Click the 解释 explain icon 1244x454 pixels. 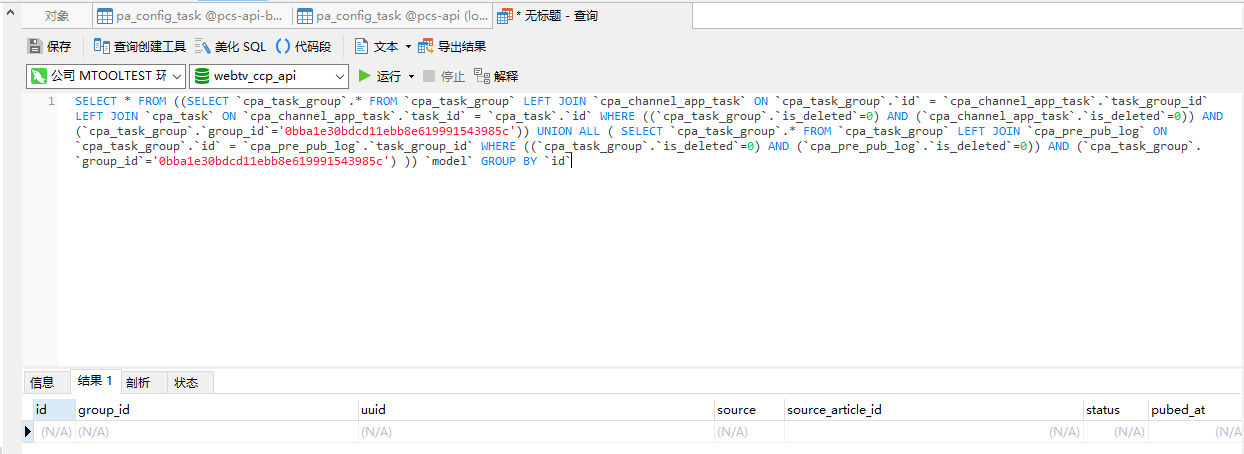[483, 76]
